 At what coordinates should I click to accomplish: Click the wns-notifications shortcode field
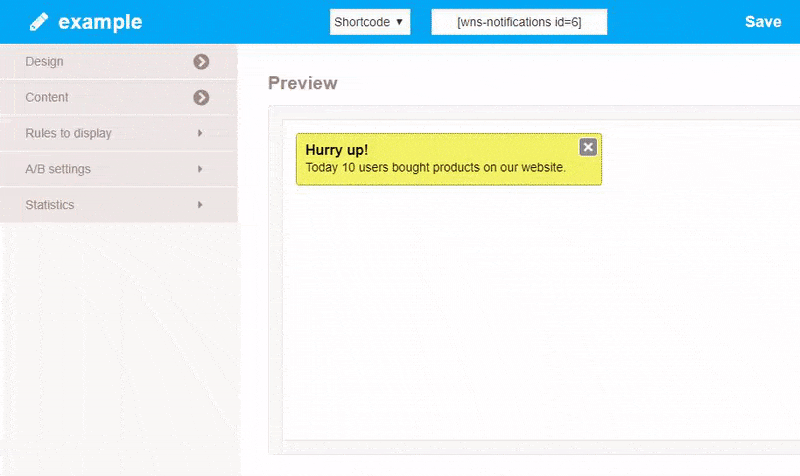[x=519, y=22]
